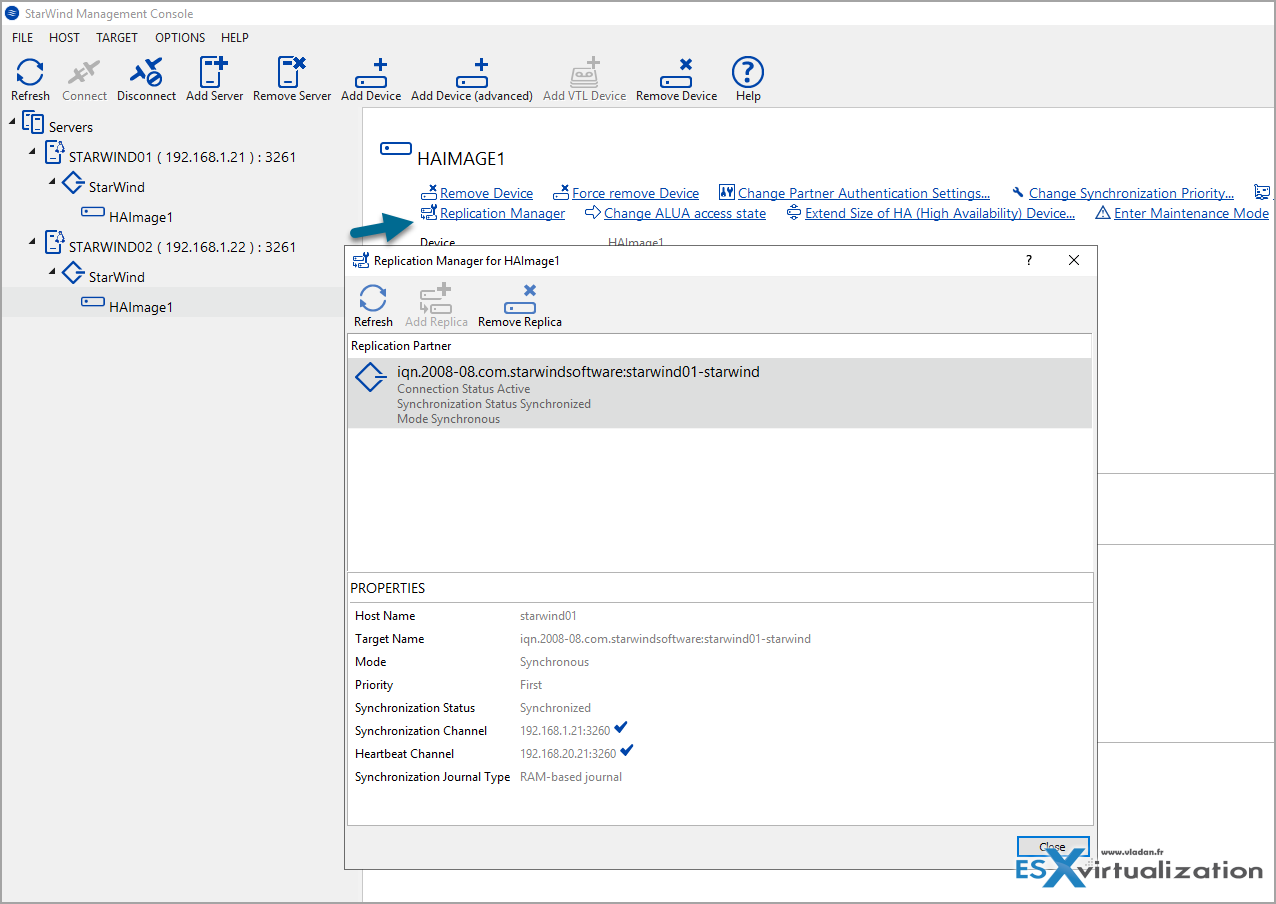
Task: Click the replication partner target icon
Action: pyautogui.click(x=371, y=378)
